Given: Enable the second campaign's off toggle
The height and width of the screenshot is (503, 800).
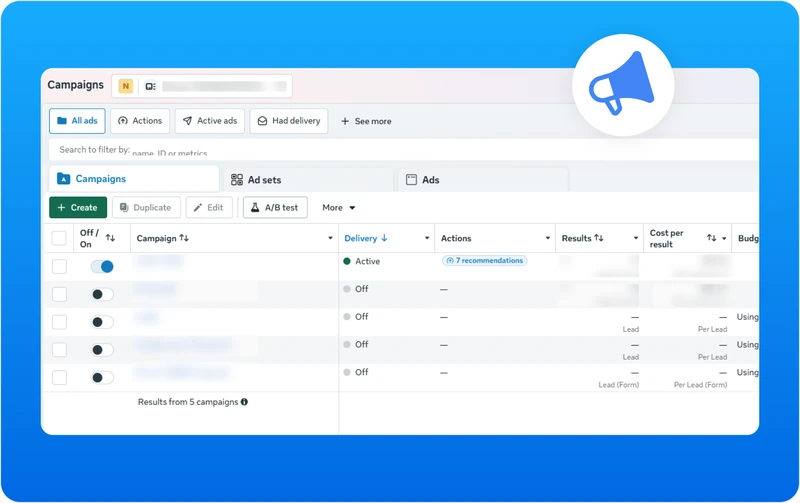Looking at the screenshot, I should (x=102, y=294).
